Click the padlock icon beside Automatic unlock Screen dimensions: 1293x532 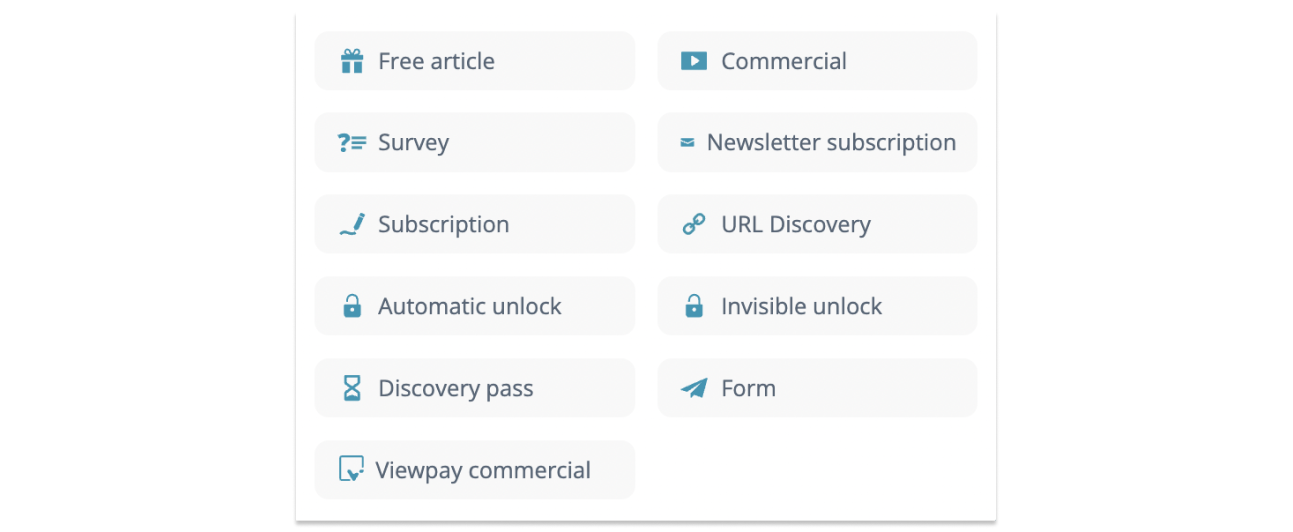(x=352, y=306)
